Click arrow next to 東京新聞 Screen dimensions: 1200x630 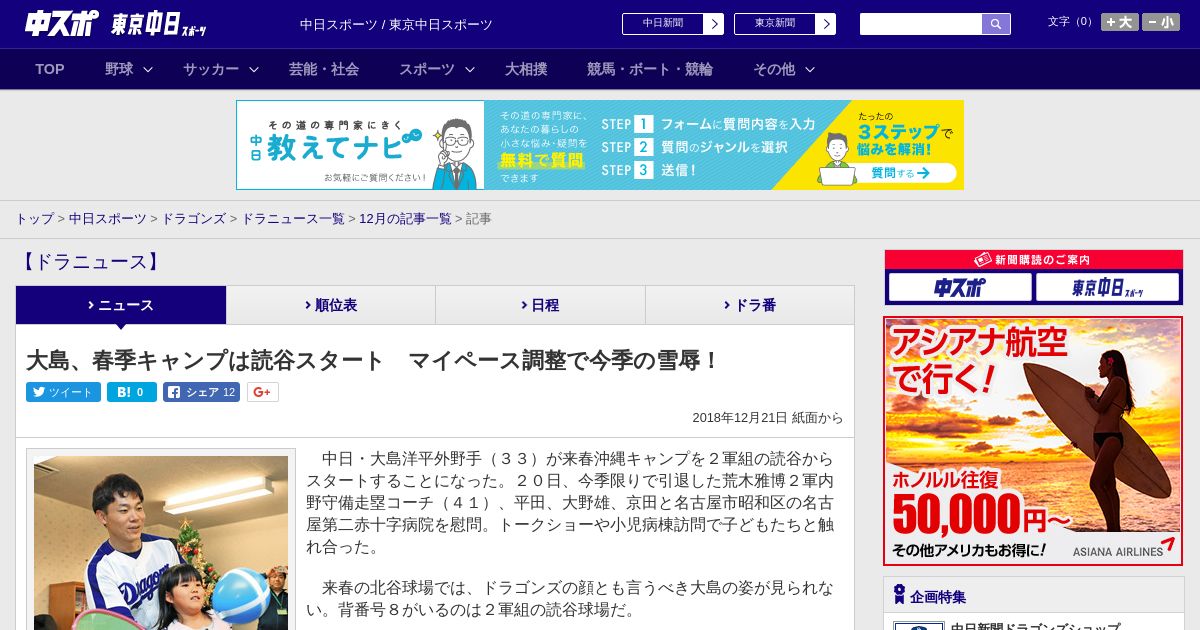(x=826, y=24)
